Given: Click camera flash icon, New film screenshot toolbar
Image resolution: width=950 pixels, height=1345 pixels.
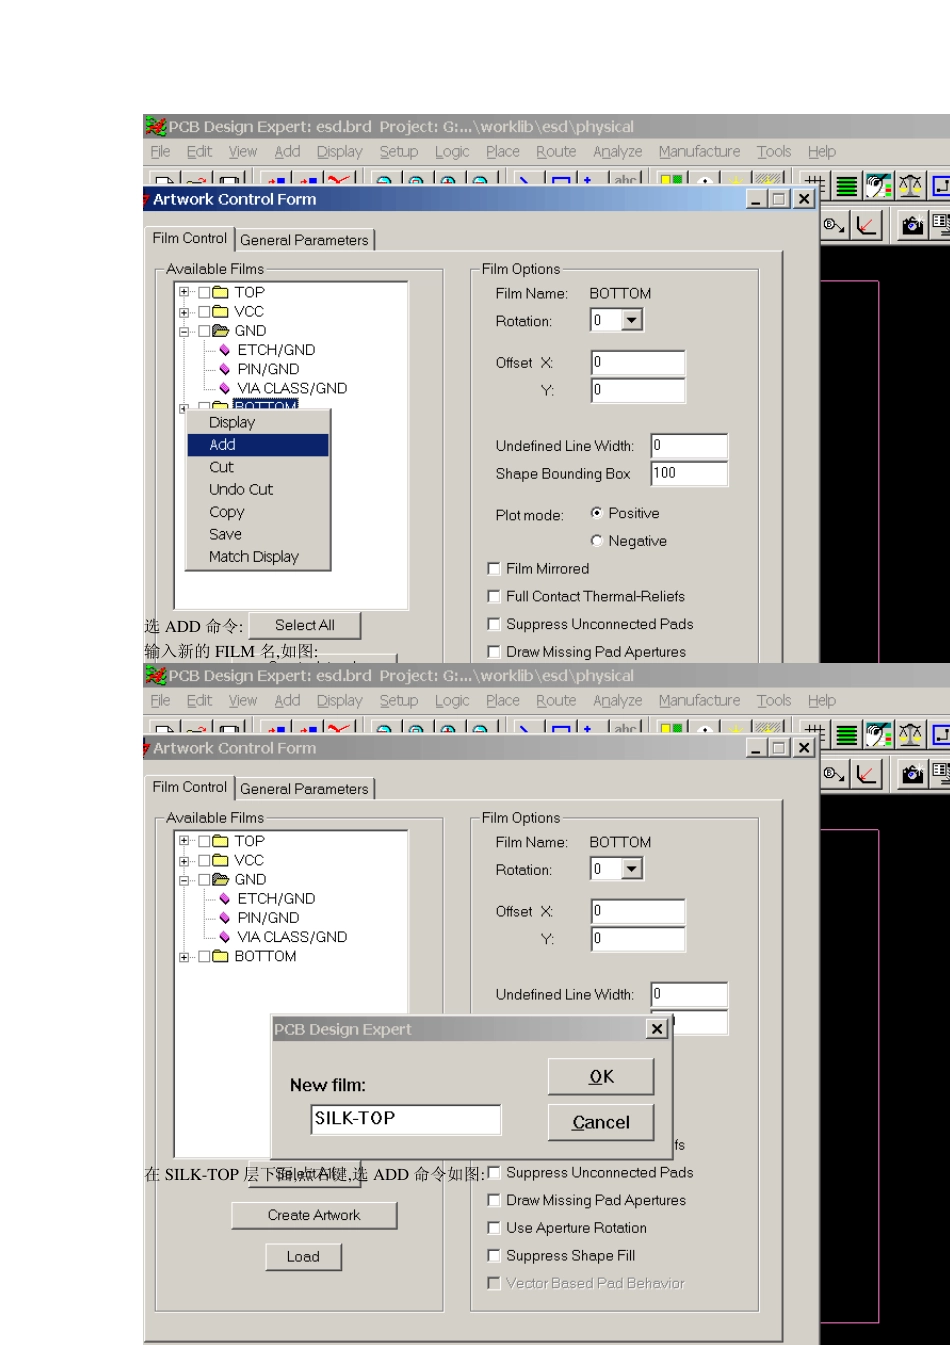Looking at the screenshot, I should (x=912, y=774).
